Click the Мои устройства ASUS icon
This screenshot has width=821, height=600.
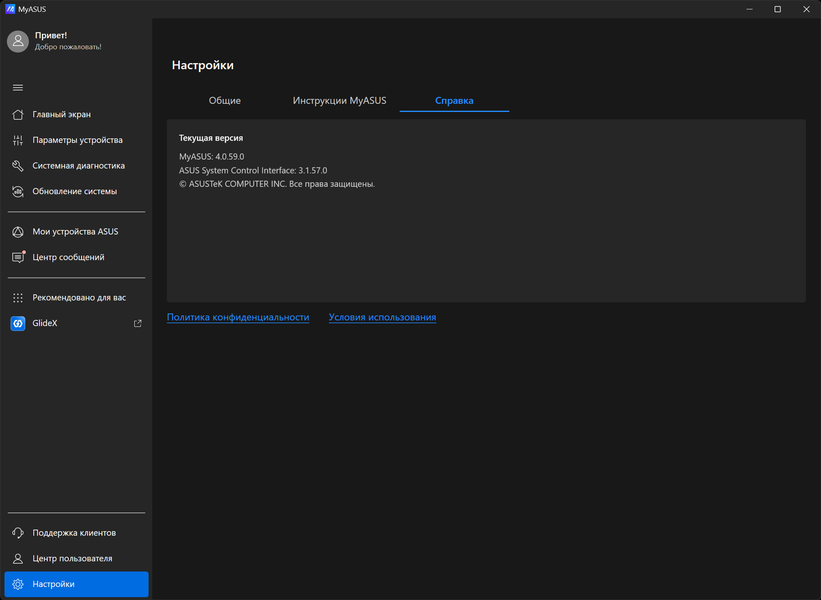click(x=18, y=232)
